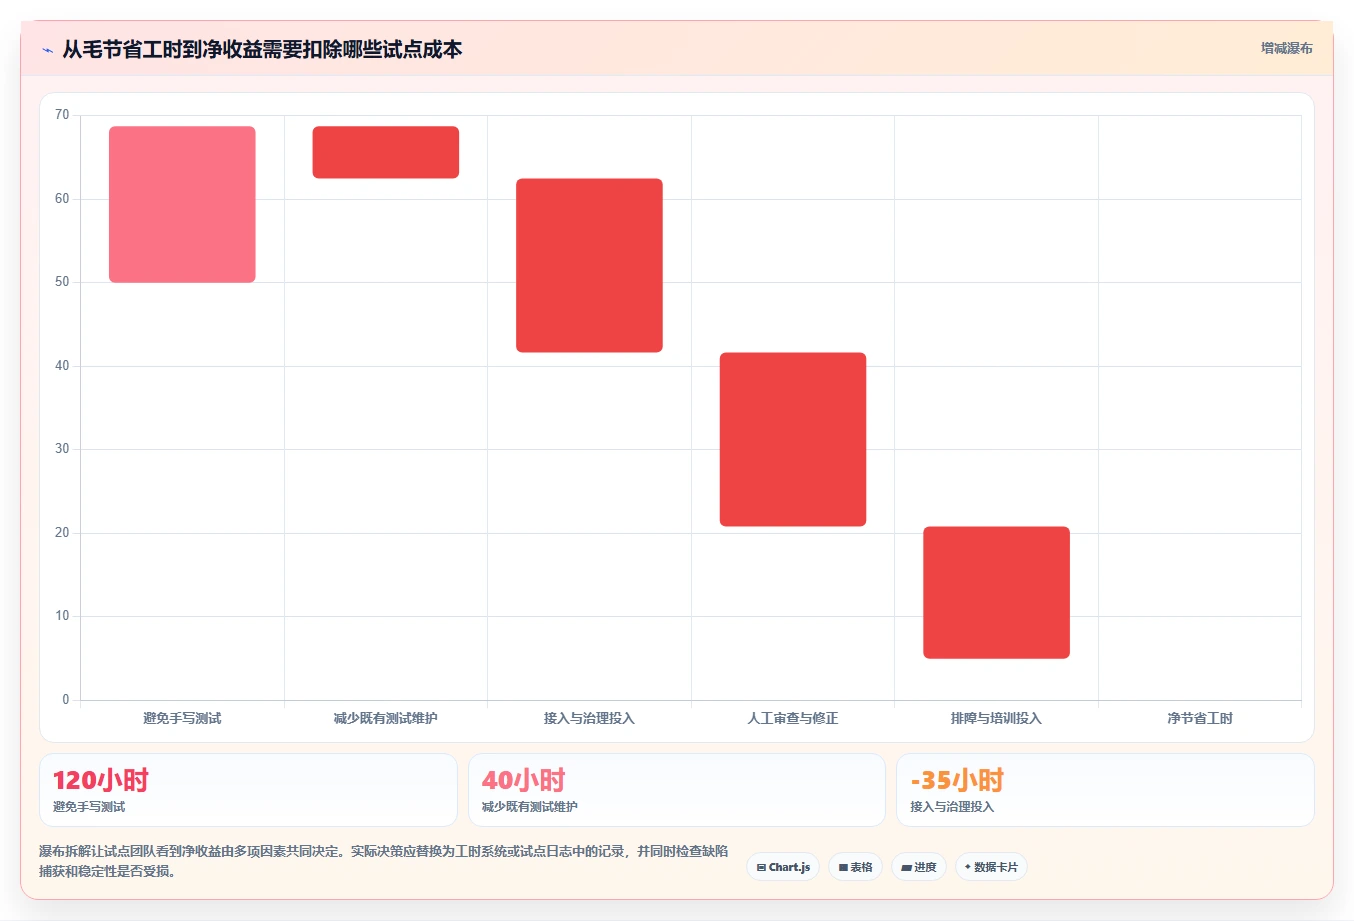Click the red 排障与培训投入 bar
Viewport: 1354px width, 921px height.
click(996, 592)
